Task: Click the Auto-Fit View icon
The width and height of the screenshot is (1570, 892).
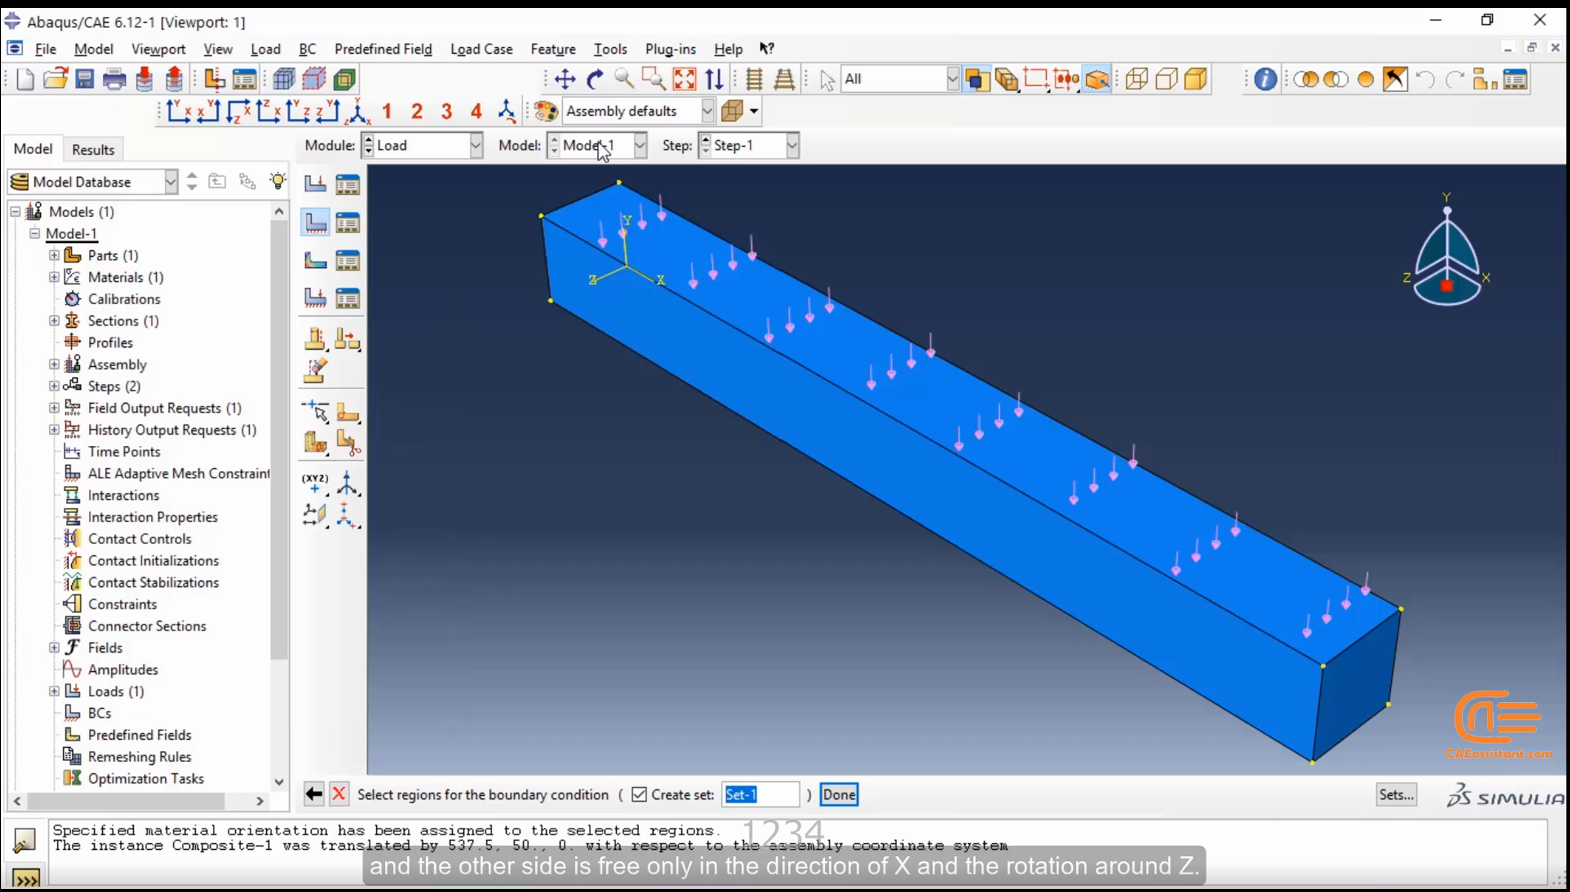Action: (x=684, y=79)
